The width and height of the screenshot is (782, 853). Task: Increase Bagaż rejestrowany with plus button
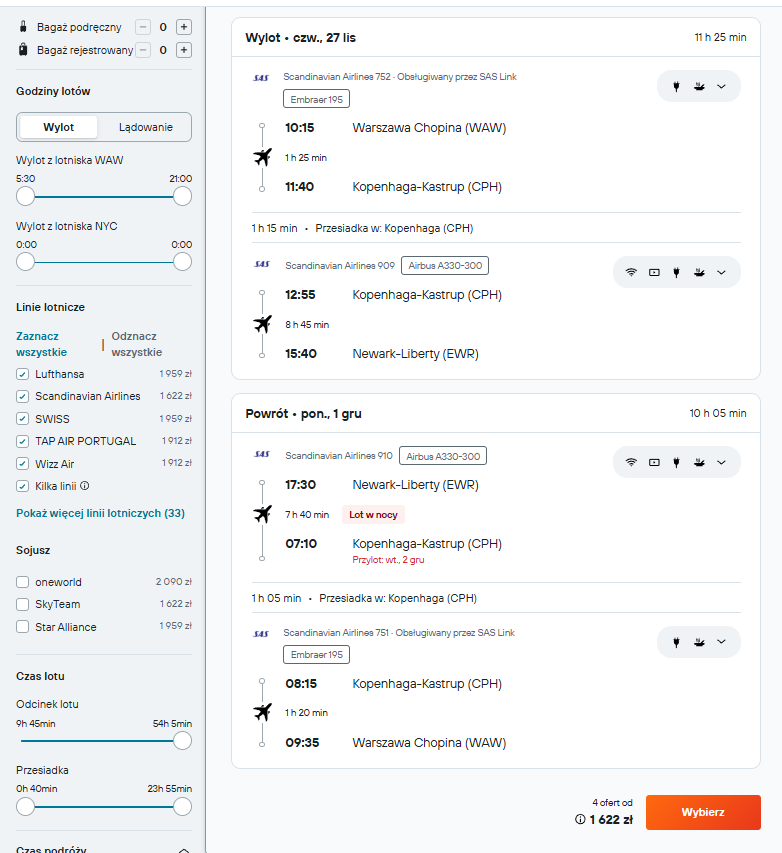pyautogui.click(x=184, y=51)
